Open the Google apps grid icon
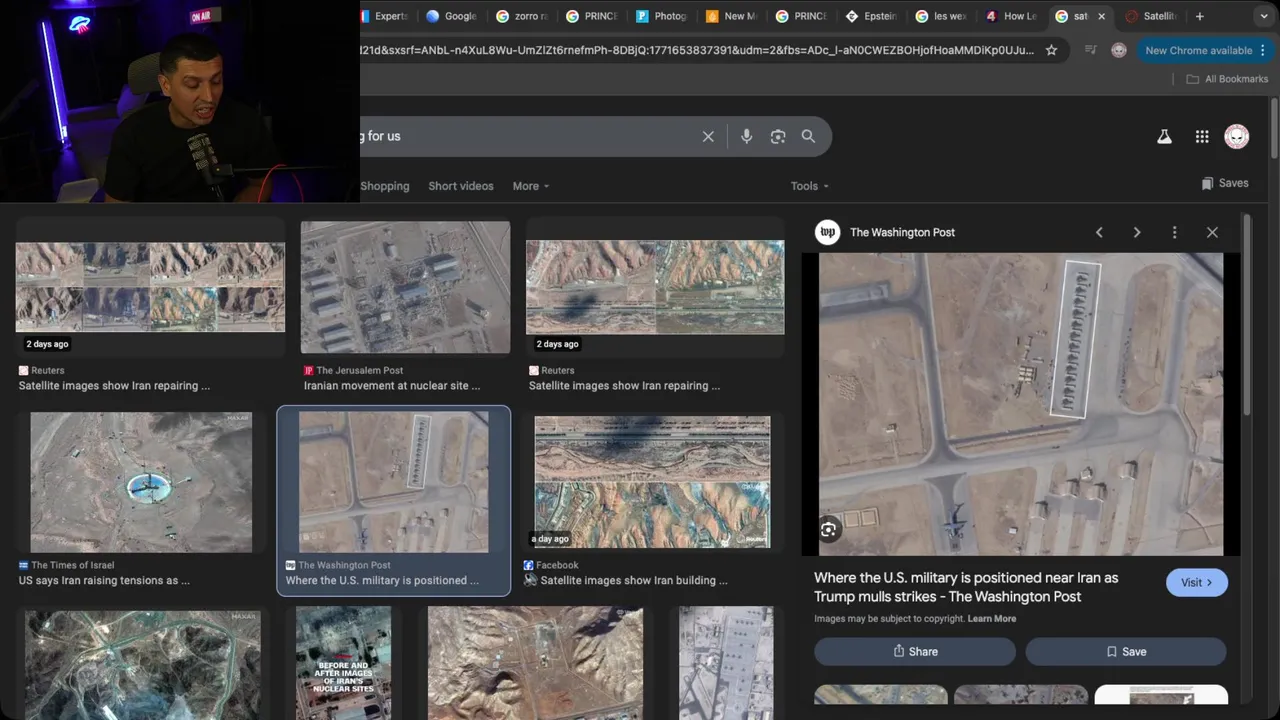Image resolution: width=1280 pixels, height=720 pixels. (1202, 137)
